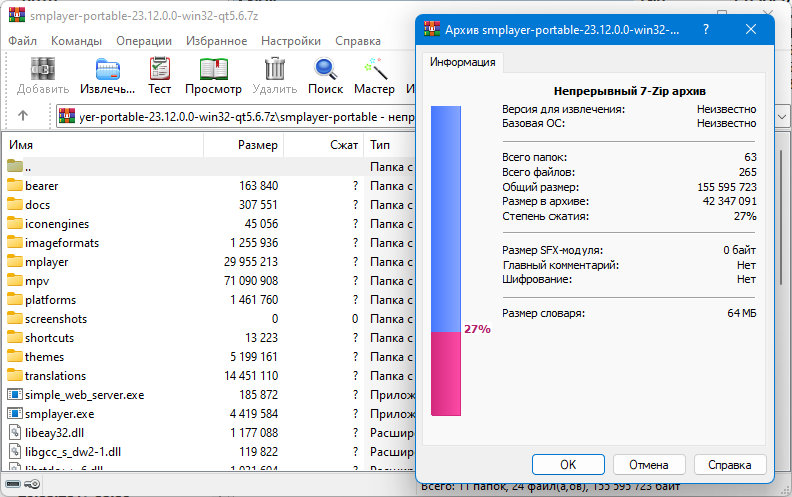Click the Размер в архиве value 42 347 091
792x497 pixels.
[x=729, y=201]
